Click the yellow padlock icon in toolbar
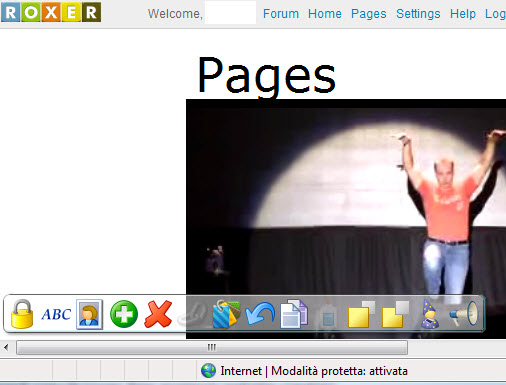Viewport: 506px width, 385px height. coord(22,314)
